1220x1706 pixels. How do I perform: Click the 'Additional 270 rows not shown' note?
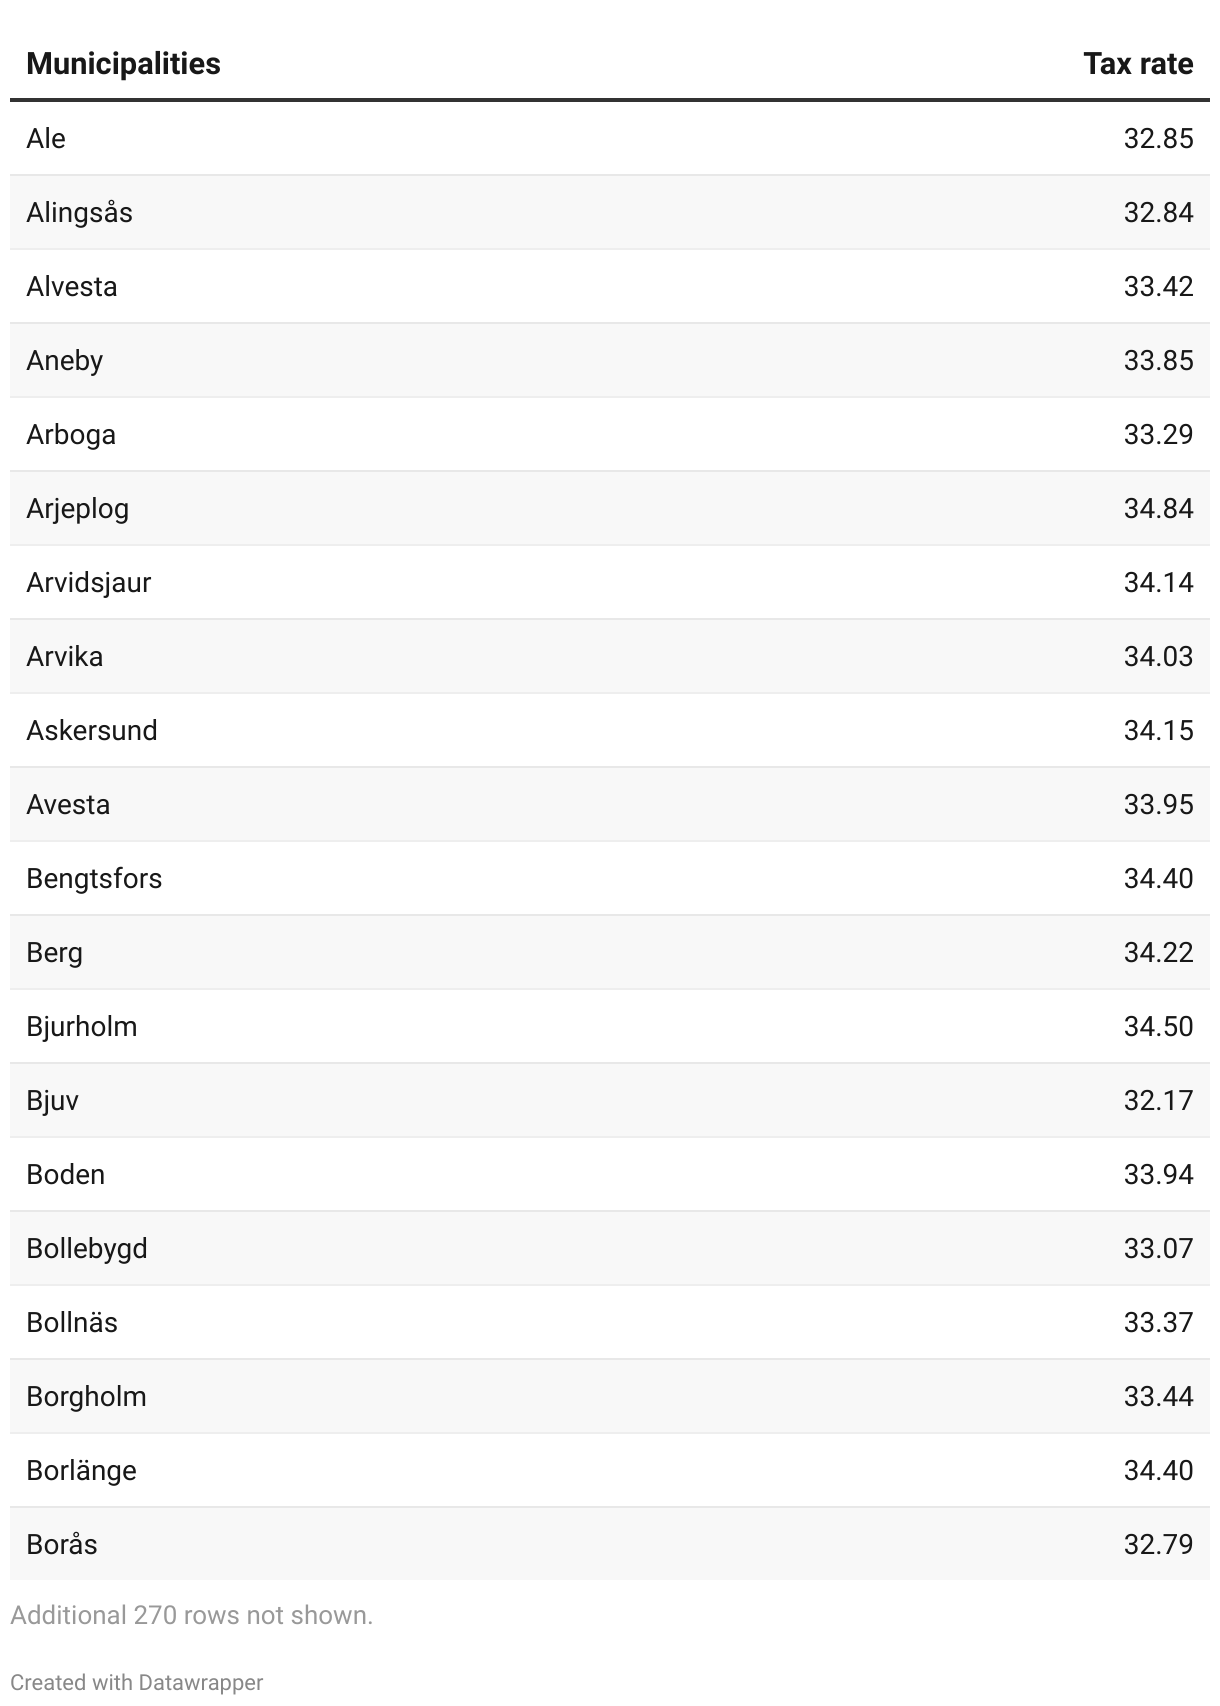(x=191, y=1615)
